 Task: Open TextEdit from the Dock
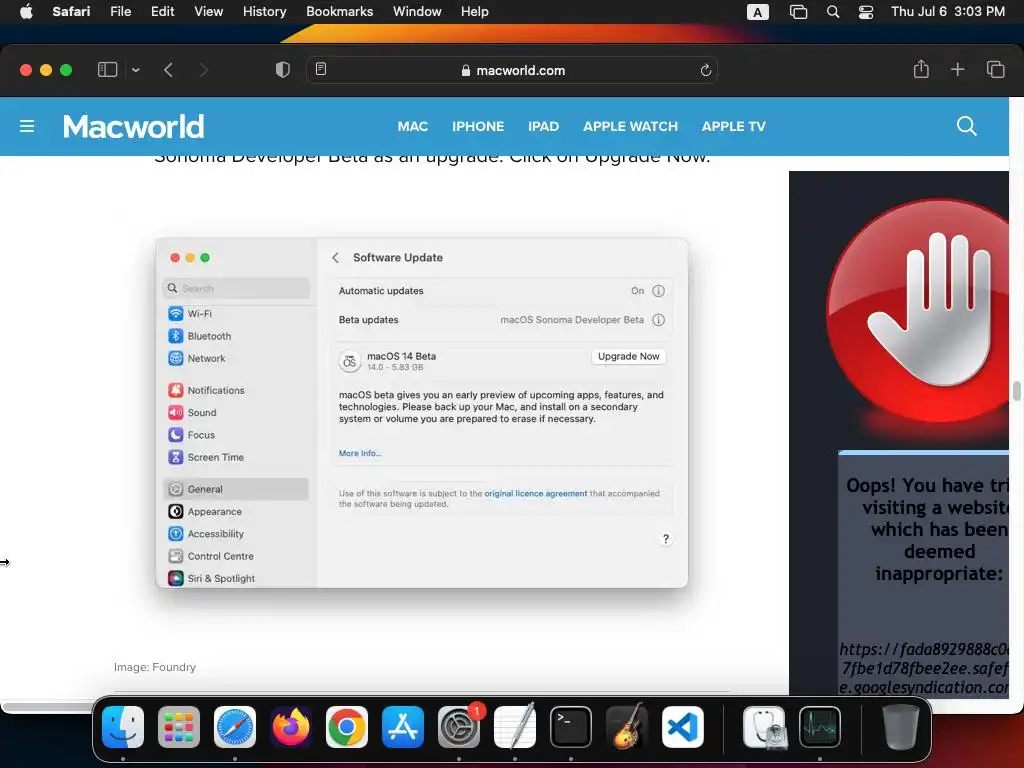click(515, 727)
